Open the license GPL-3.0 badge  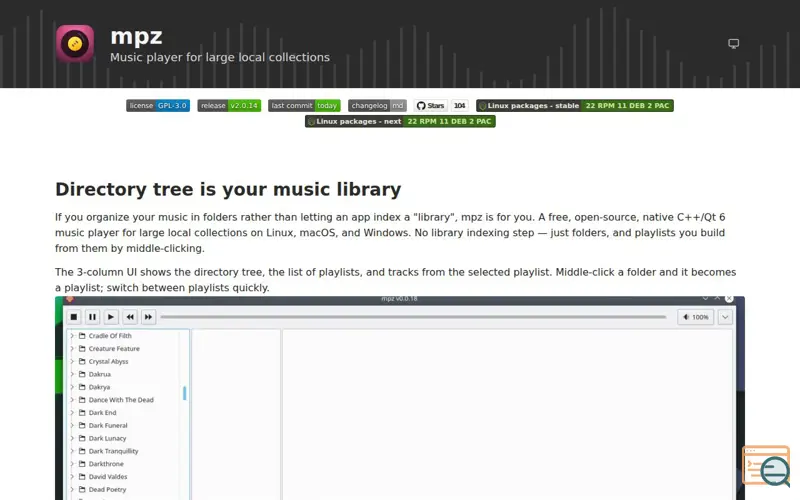tap(158, 106)
